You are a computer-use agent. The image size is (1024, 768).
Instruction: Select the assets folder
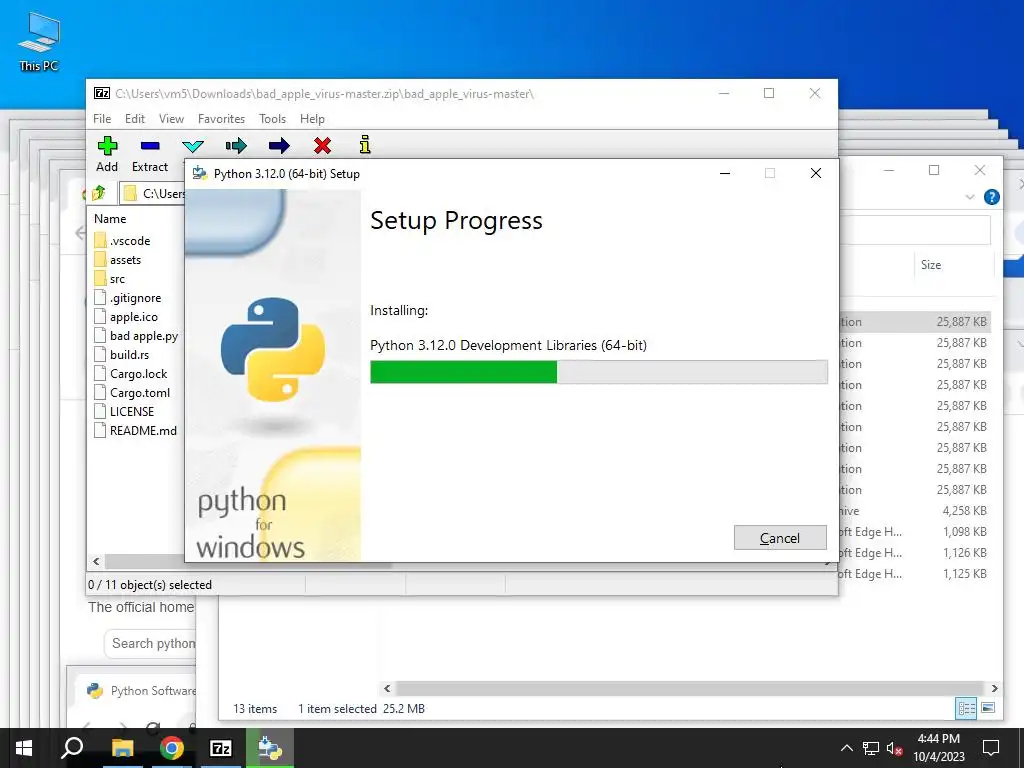[x=118, y=260]
